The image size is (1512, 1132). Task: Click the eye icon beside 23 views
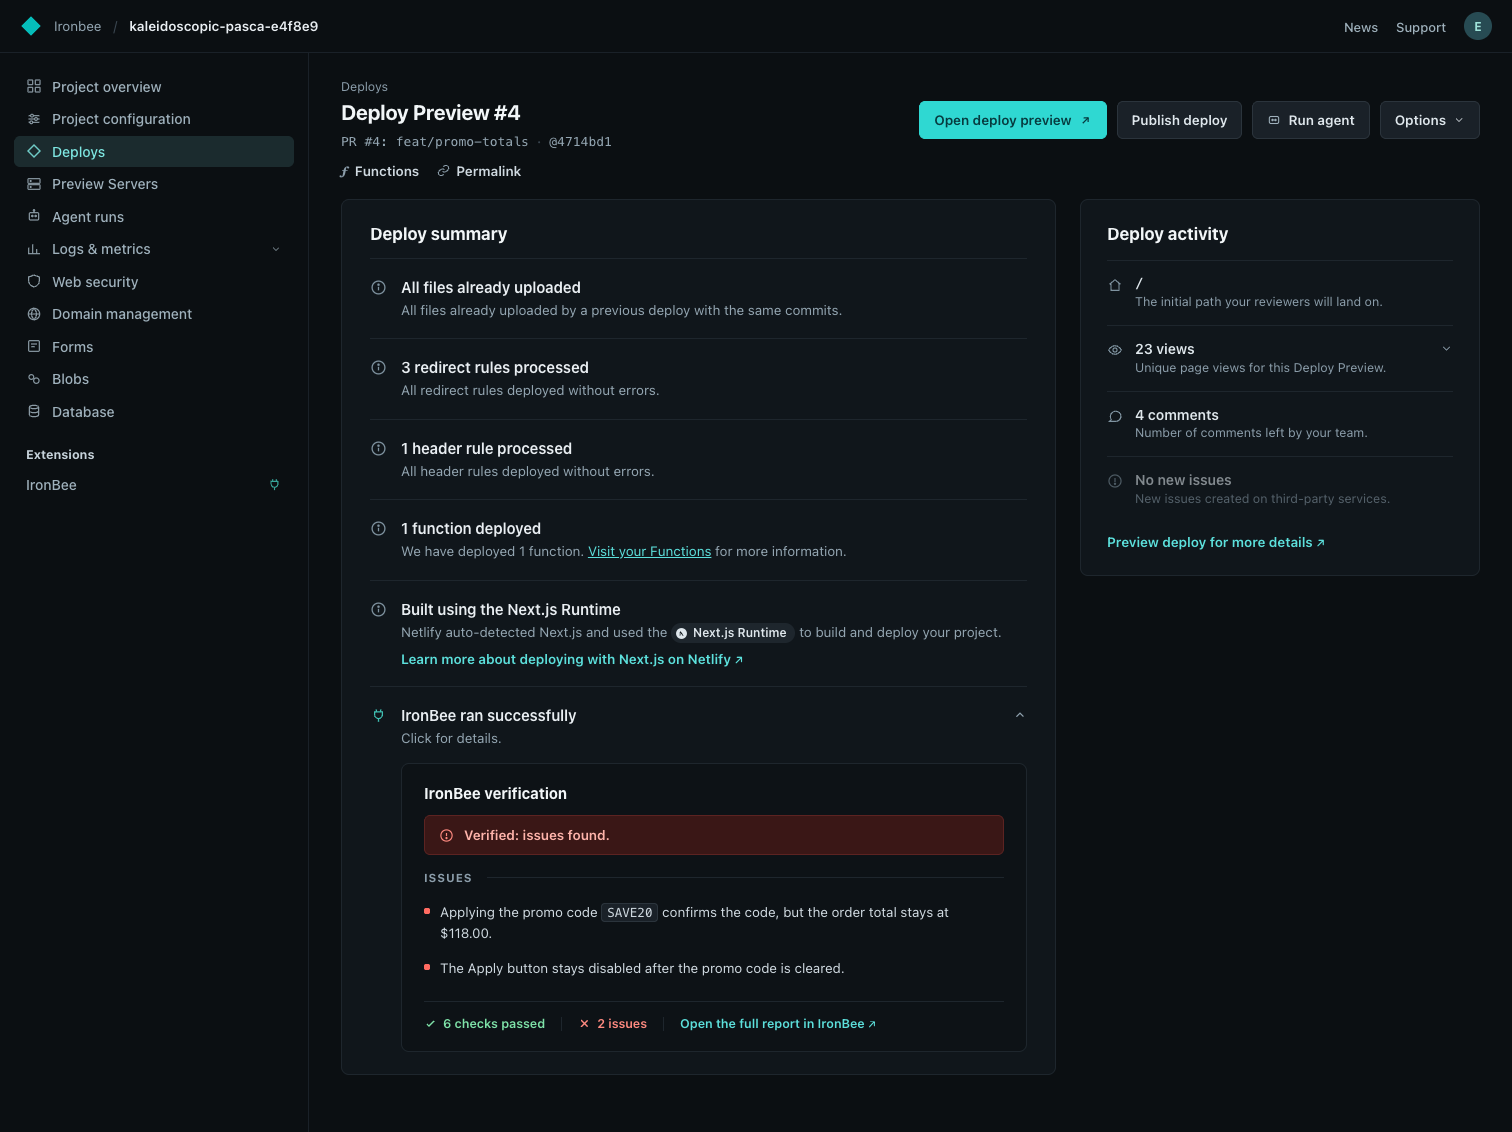click(1115, 350)
